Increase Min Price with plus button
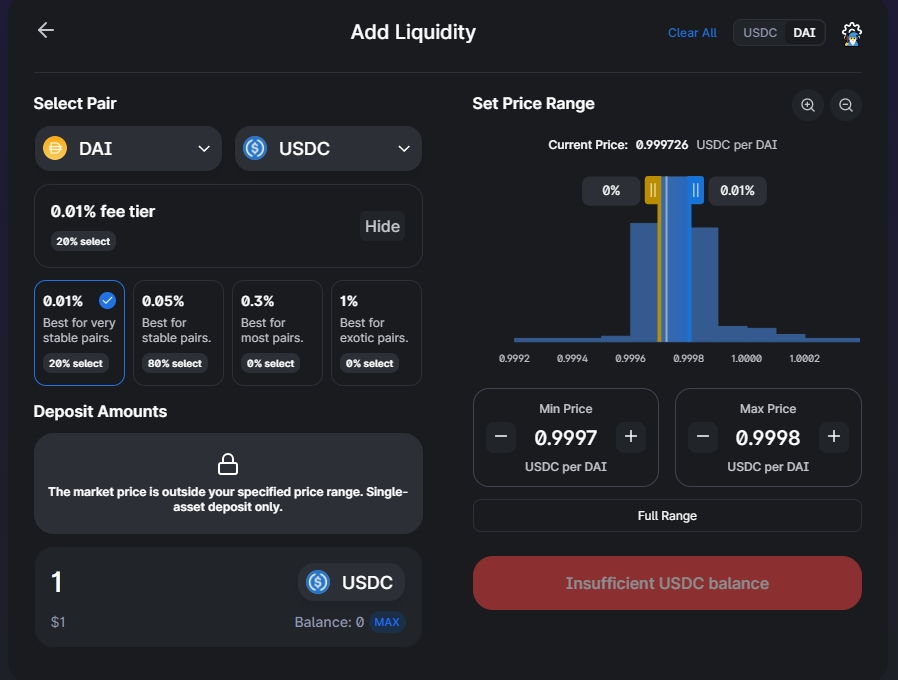 pos(631,437)
